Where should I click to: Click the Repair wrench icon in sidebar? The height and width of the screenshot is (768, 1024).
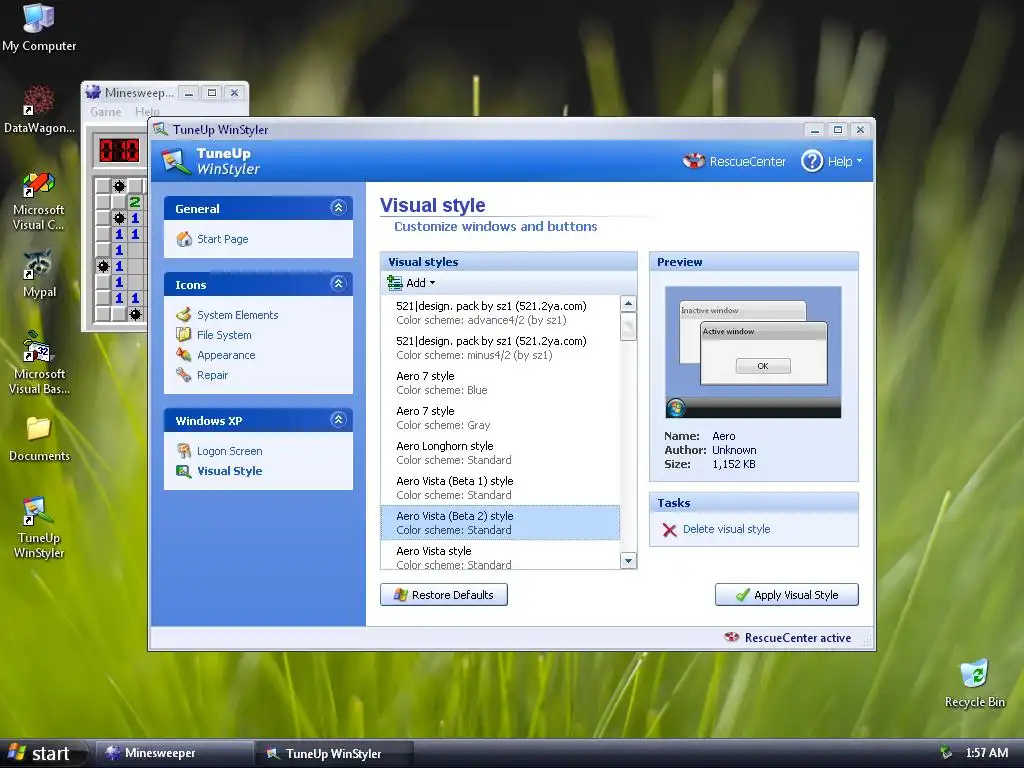pyautogui.click(x=184, y=375)
